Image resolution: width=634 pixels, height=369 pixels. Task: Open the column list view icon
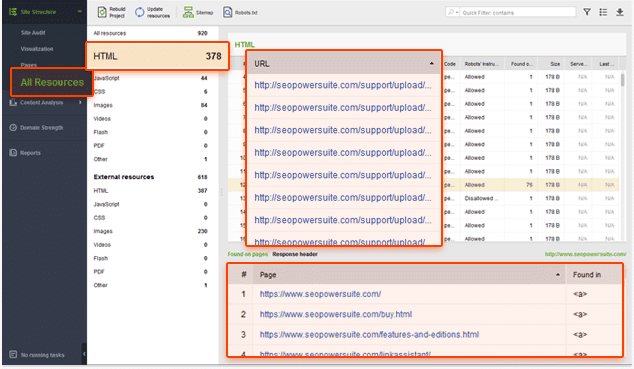point(603,12)
